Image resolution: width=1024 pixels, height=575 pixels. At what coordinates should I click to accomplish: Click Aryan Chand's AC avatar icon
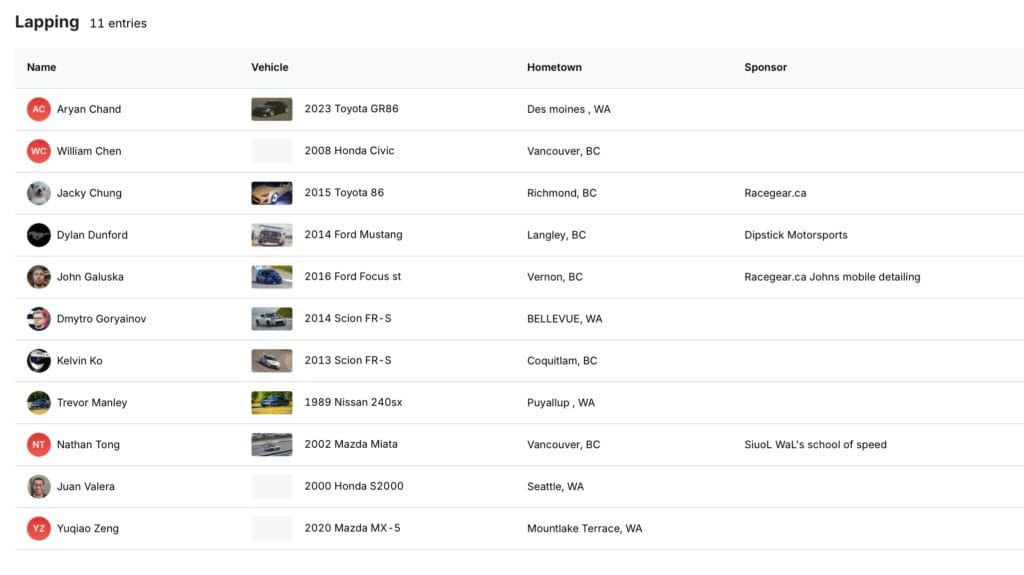[39, 109]
